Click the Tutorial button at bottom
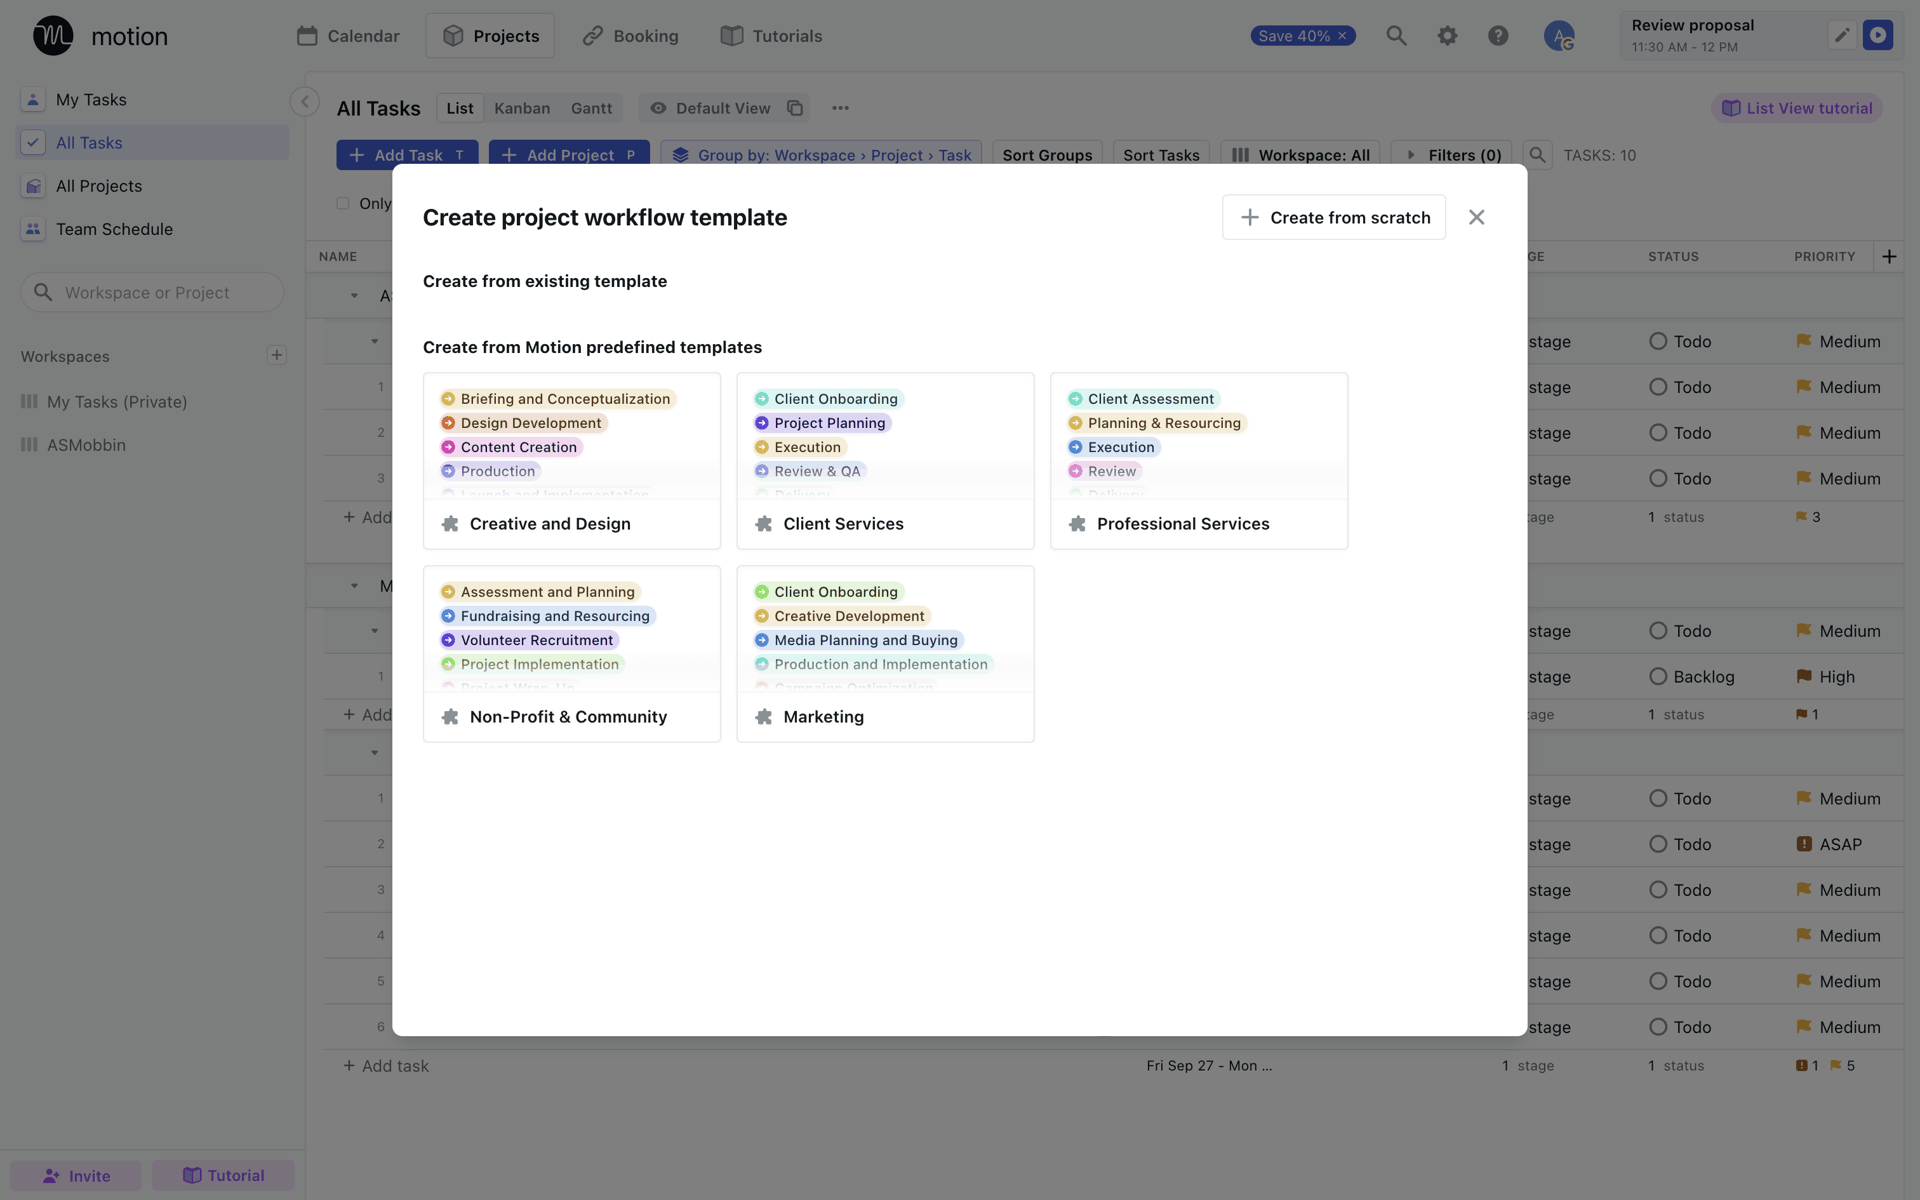The height and width of the screenshot is (1200, 1920). tap(223, 1175)
